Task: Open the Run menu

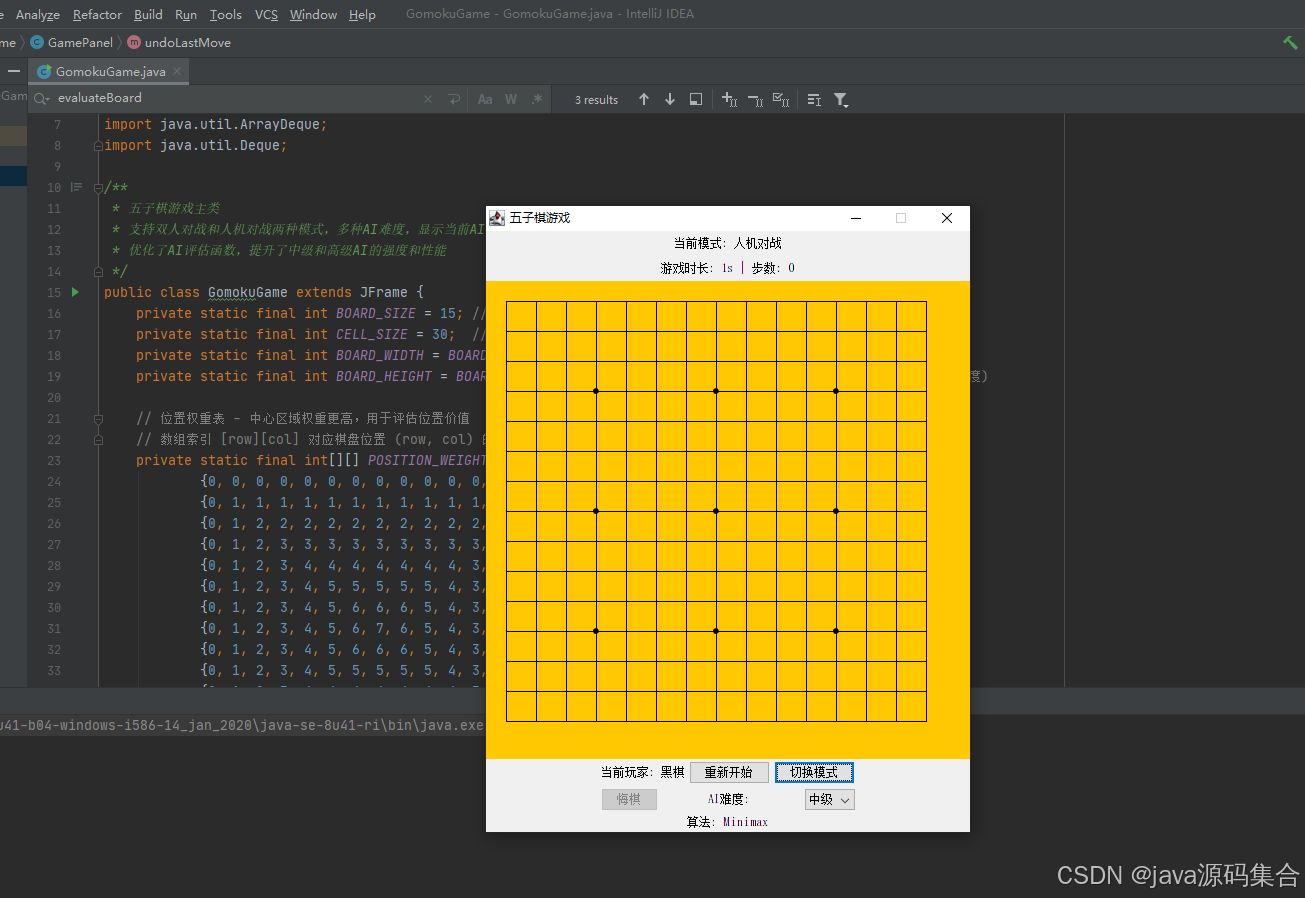Action: [x=186, y=14]
